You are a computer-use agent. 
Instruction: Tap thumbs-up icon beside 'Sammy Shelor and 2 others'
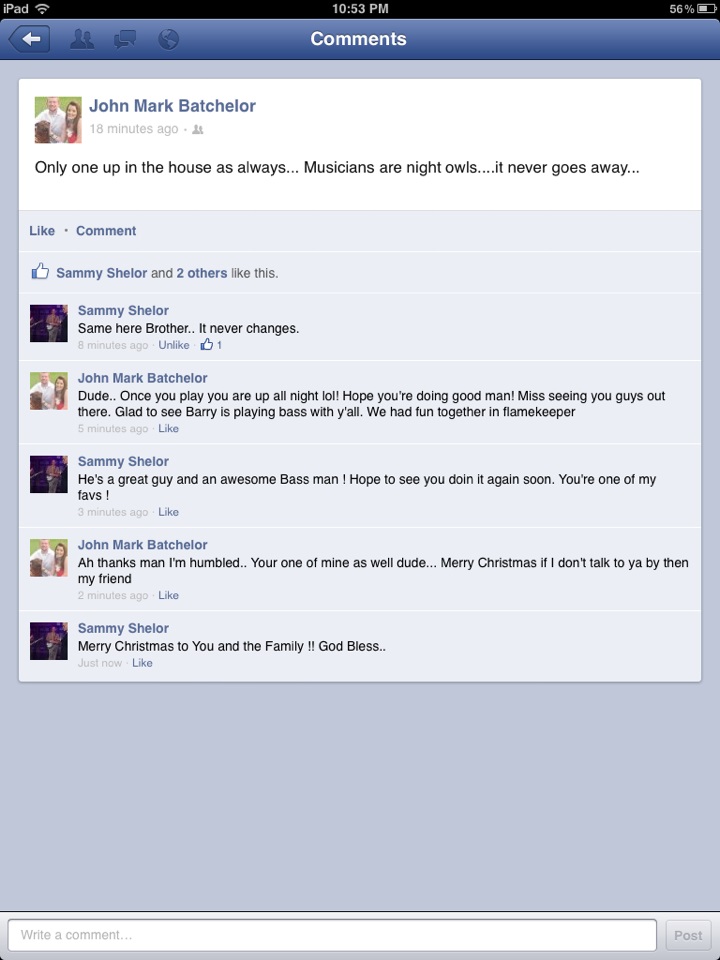(x=40, y=271)
